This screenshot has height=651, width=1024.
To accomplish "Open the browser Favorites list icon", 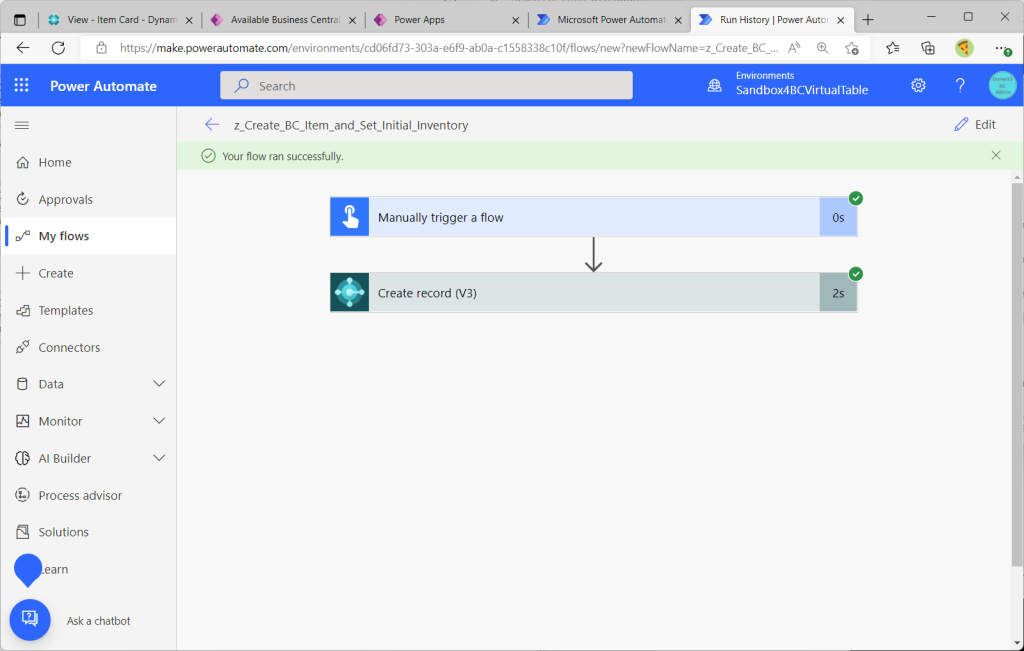I will (x=893, y=48).
